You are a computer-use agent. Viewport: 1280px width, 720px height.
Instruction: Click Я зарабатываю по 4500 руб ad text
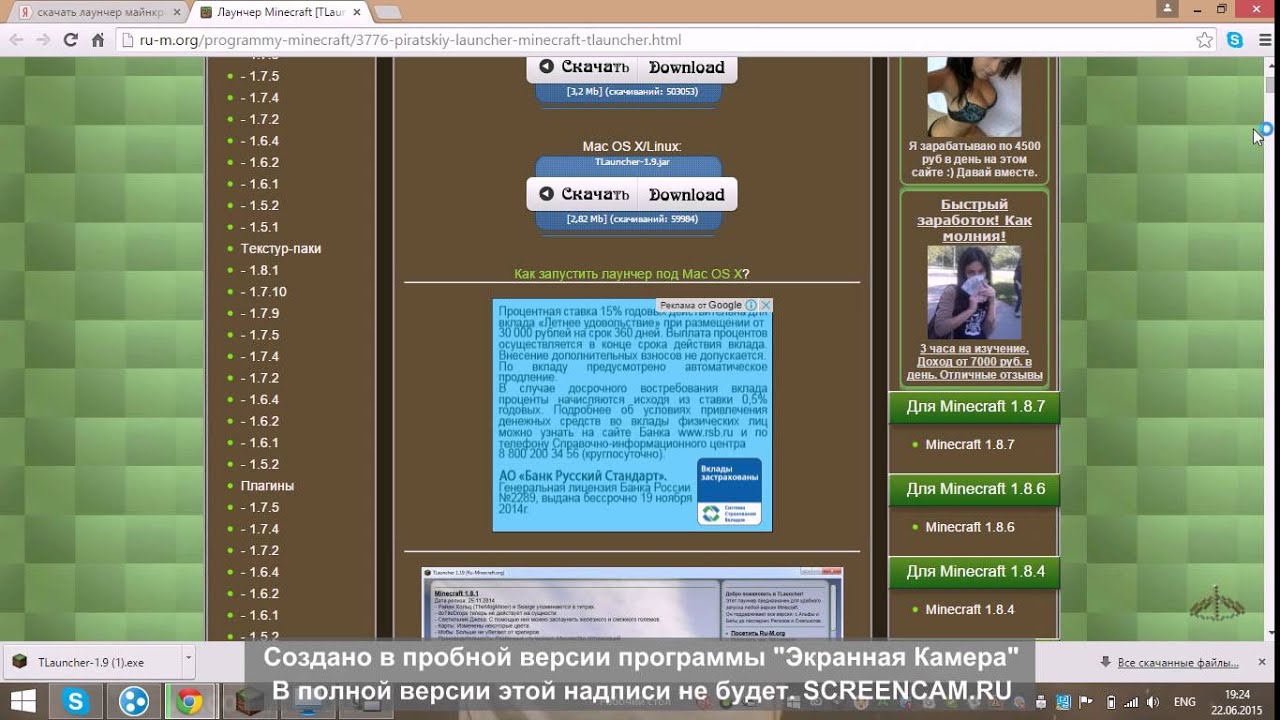coord(974,159)
